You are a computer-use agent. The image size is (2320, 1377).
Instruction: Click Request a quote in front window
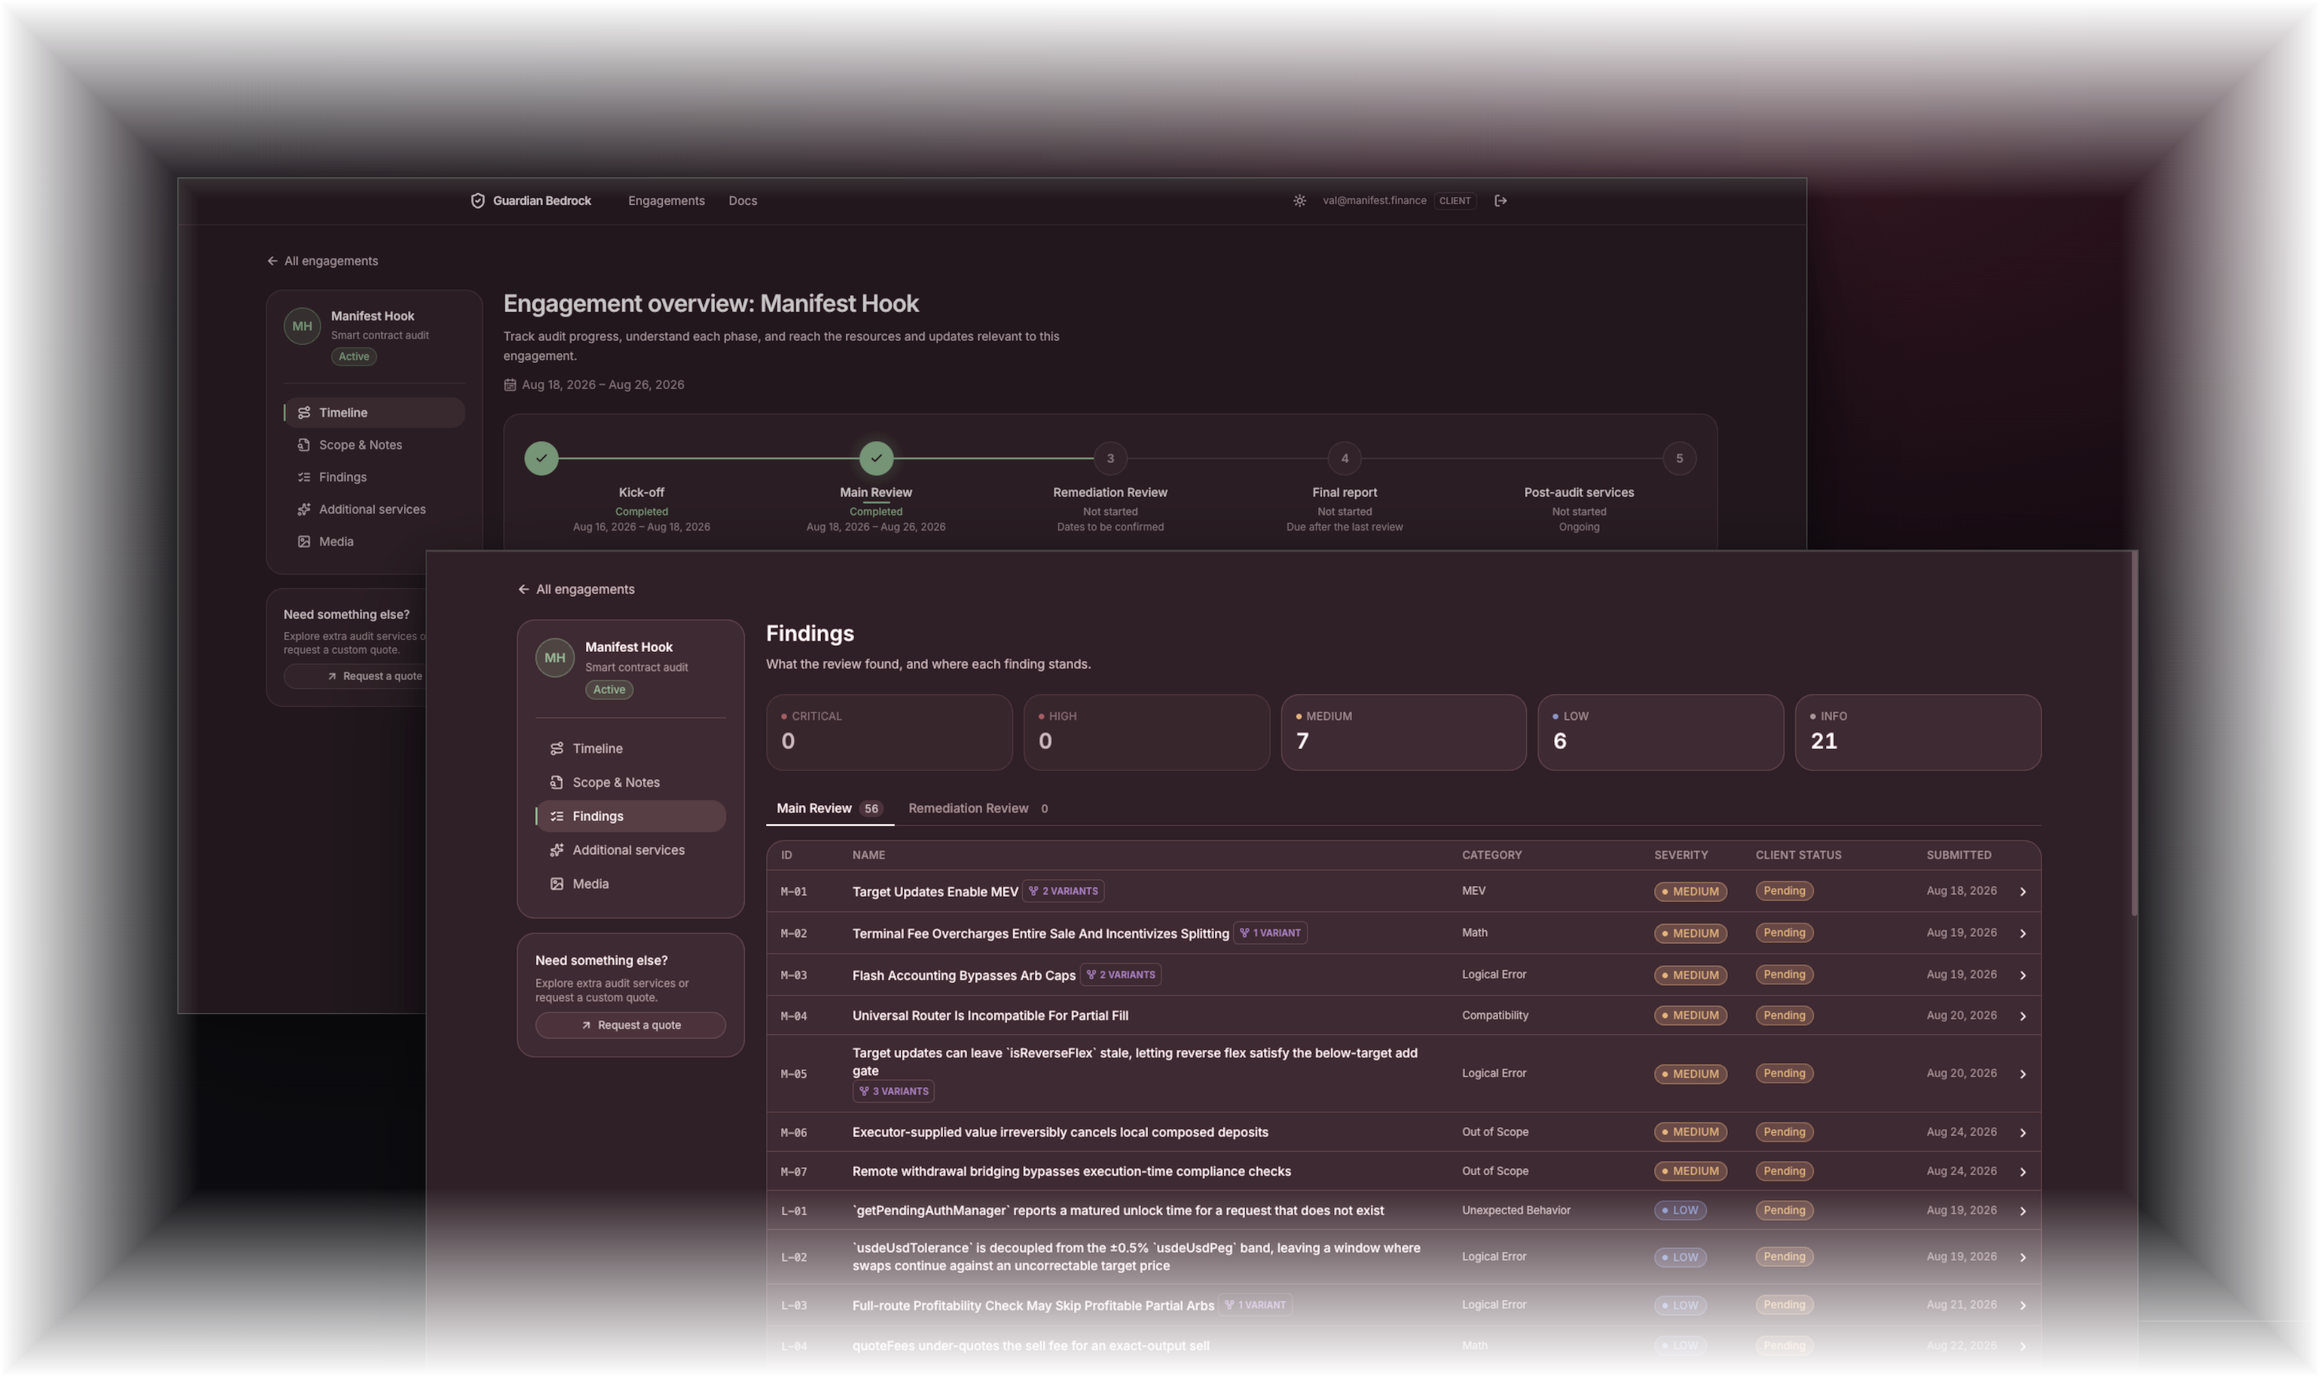click(x=630, y=1025)
